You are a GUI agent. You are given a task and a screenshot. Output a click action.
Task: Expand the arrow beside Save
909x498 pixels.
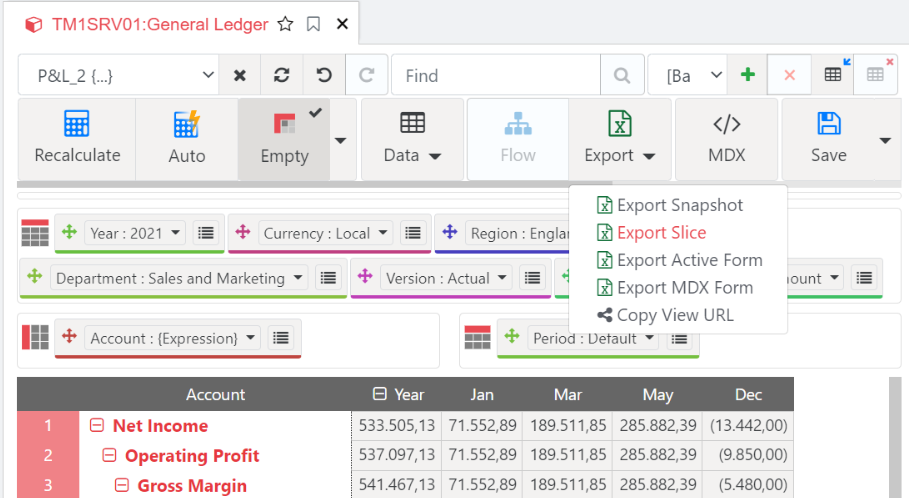click(x=885, y=140)
